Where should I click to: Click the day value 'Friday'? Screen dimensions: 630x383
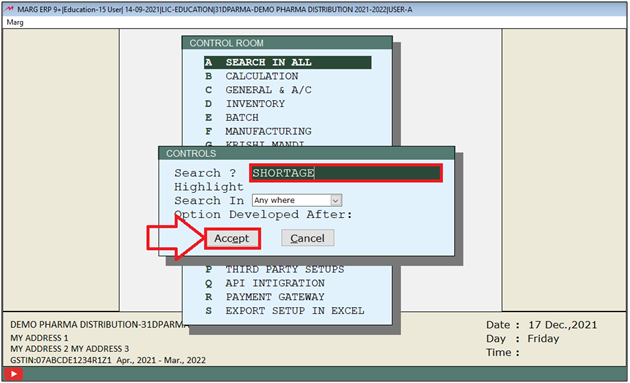pyautogui.click(x=543, y=338)
